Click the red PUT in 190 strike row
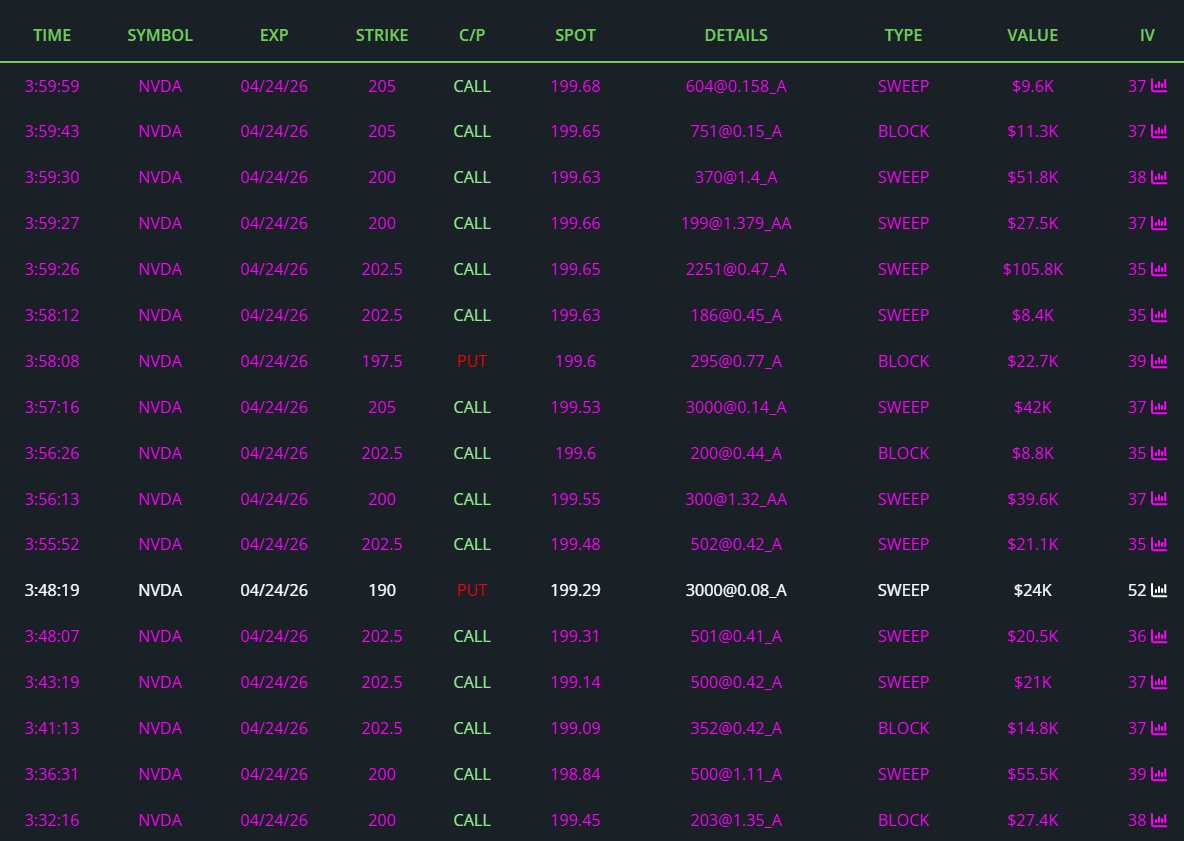 (x=472, y=590)
